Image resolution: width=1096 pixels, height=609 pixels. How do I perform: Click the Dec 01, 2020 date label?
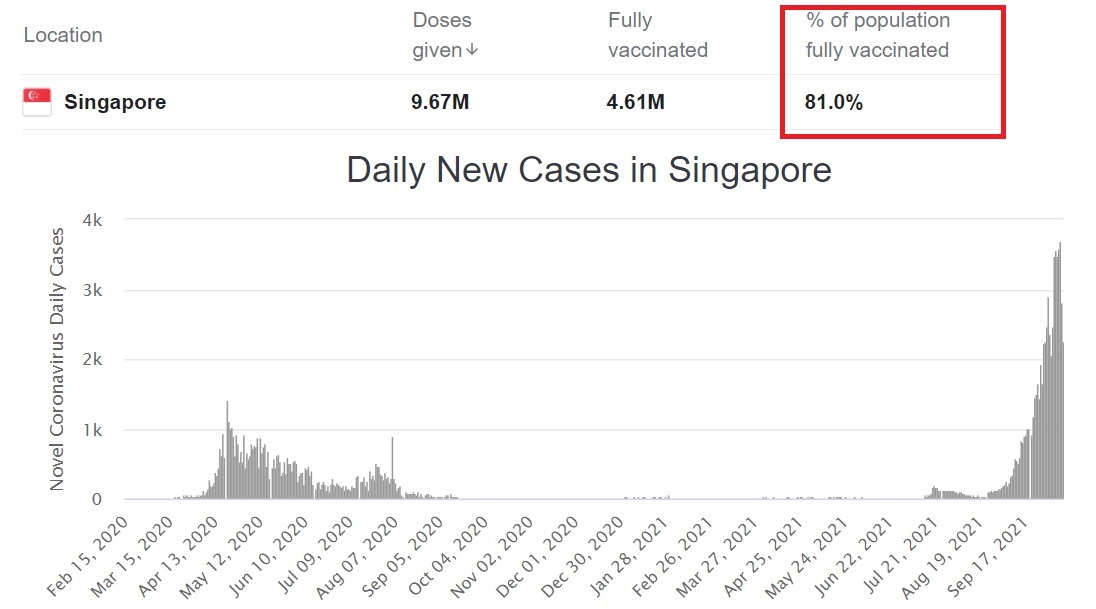(x=538, y=556)
